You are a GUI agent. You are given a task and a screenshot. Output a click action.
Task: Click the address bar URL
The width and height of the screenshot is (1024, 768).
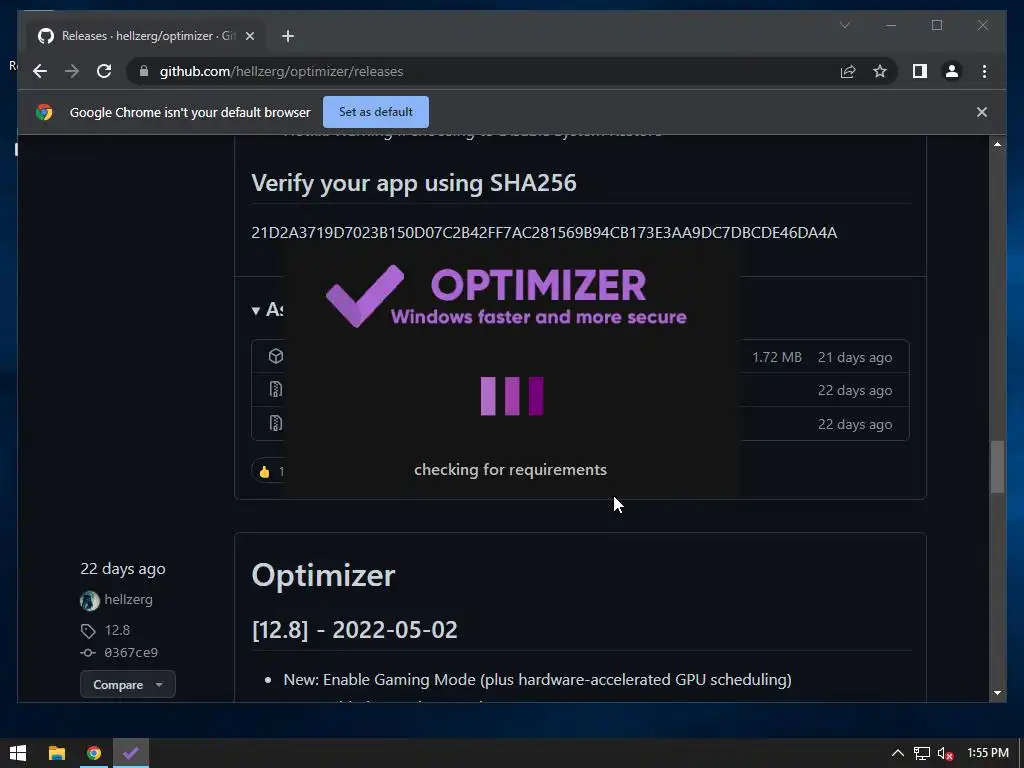tap(281, 71)
